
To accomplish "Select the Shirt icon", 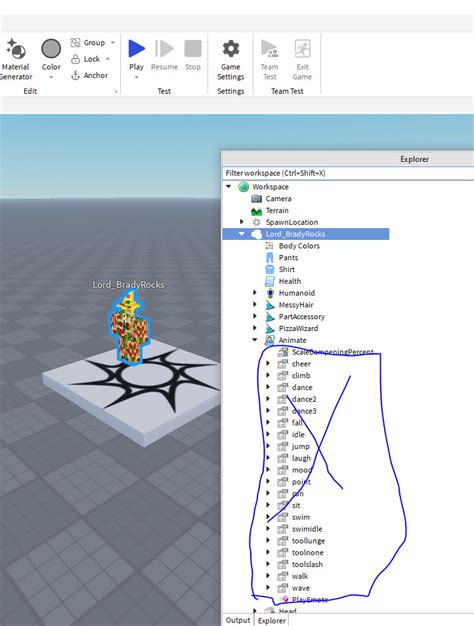I will coord(270,269).
